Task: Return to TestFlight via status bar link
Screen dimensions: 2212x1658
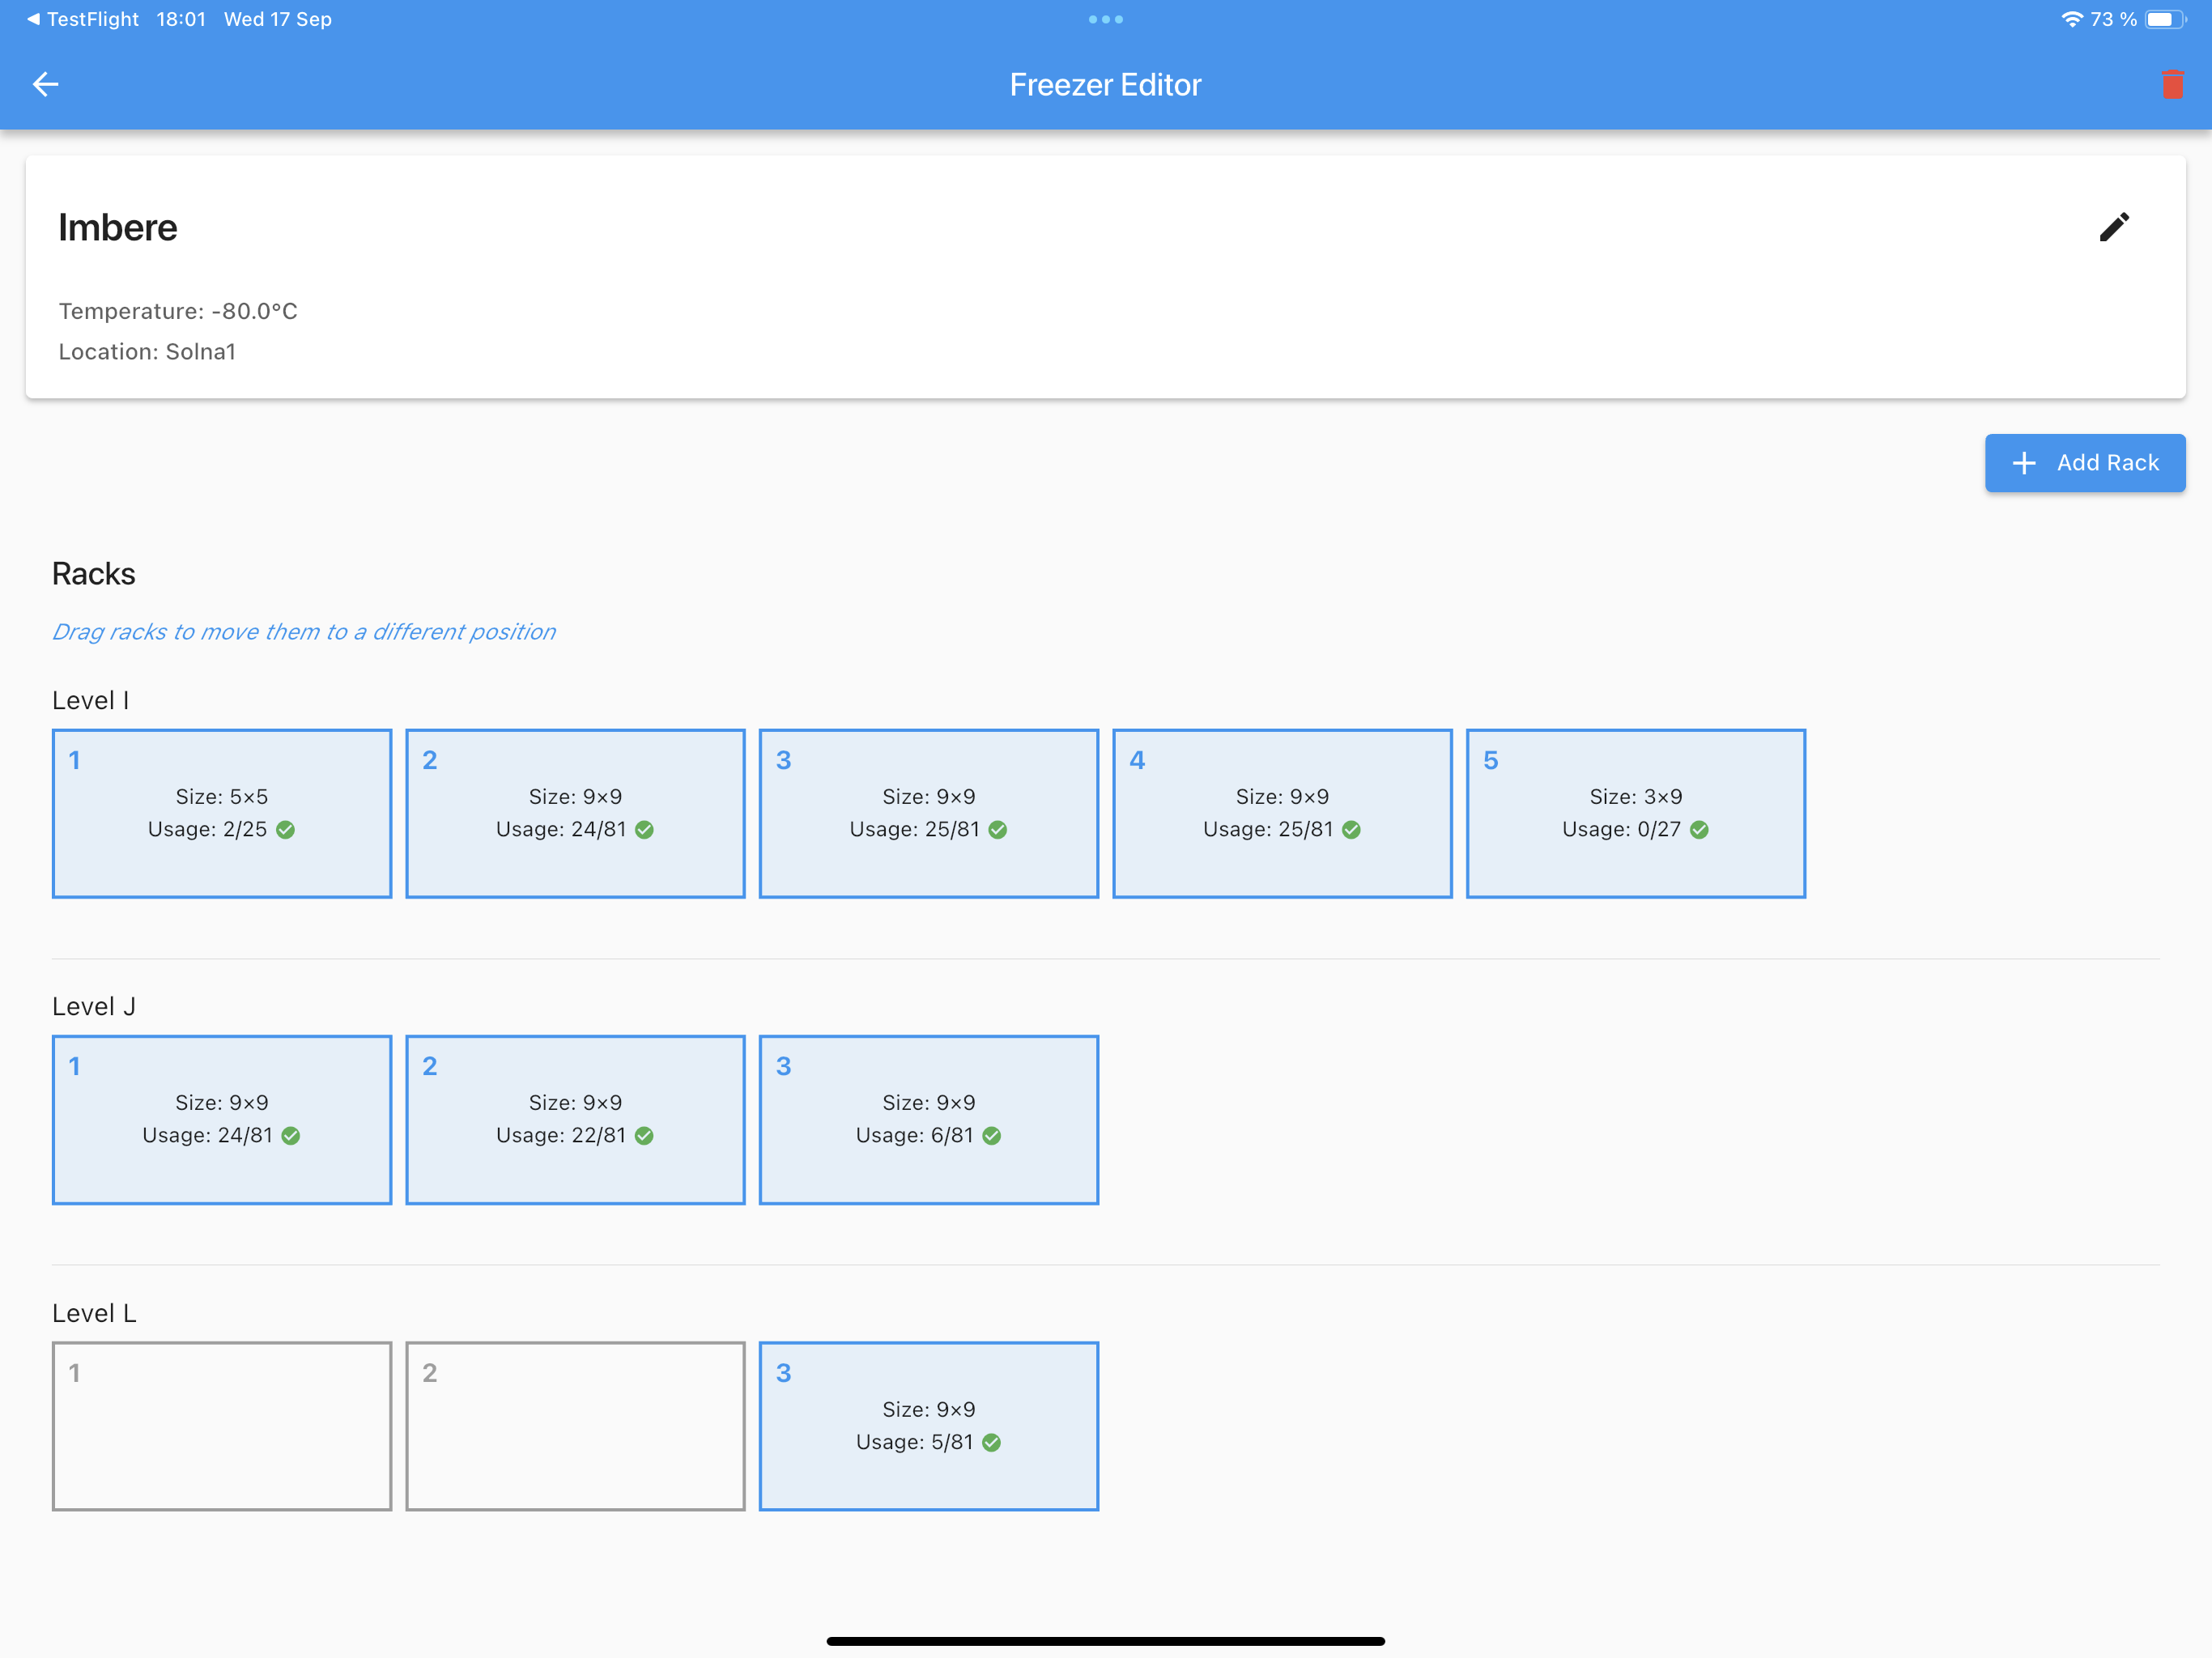Action: [x=83, y=19]
